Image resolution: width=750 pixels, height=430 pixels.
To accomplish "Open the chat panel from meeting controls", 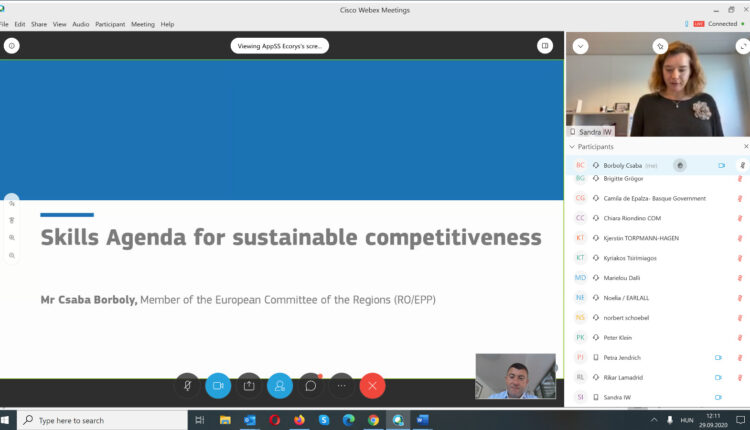I will click(x=311, y=385).
